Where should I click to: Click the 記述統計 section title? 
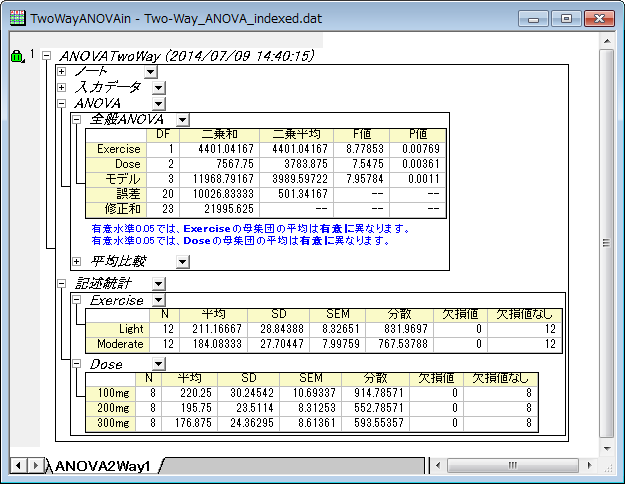click(x=103, y=284)
